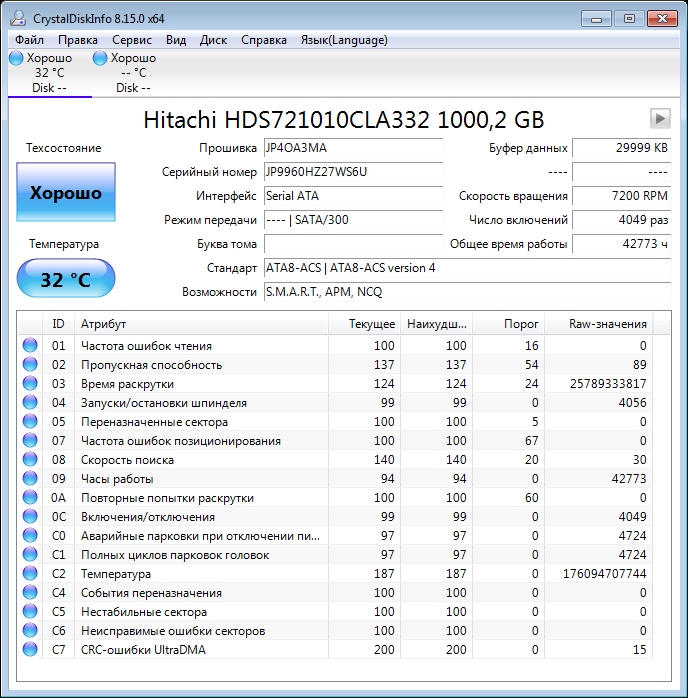
Task: Click status orb for attribute 03
Action: [30, 383]
